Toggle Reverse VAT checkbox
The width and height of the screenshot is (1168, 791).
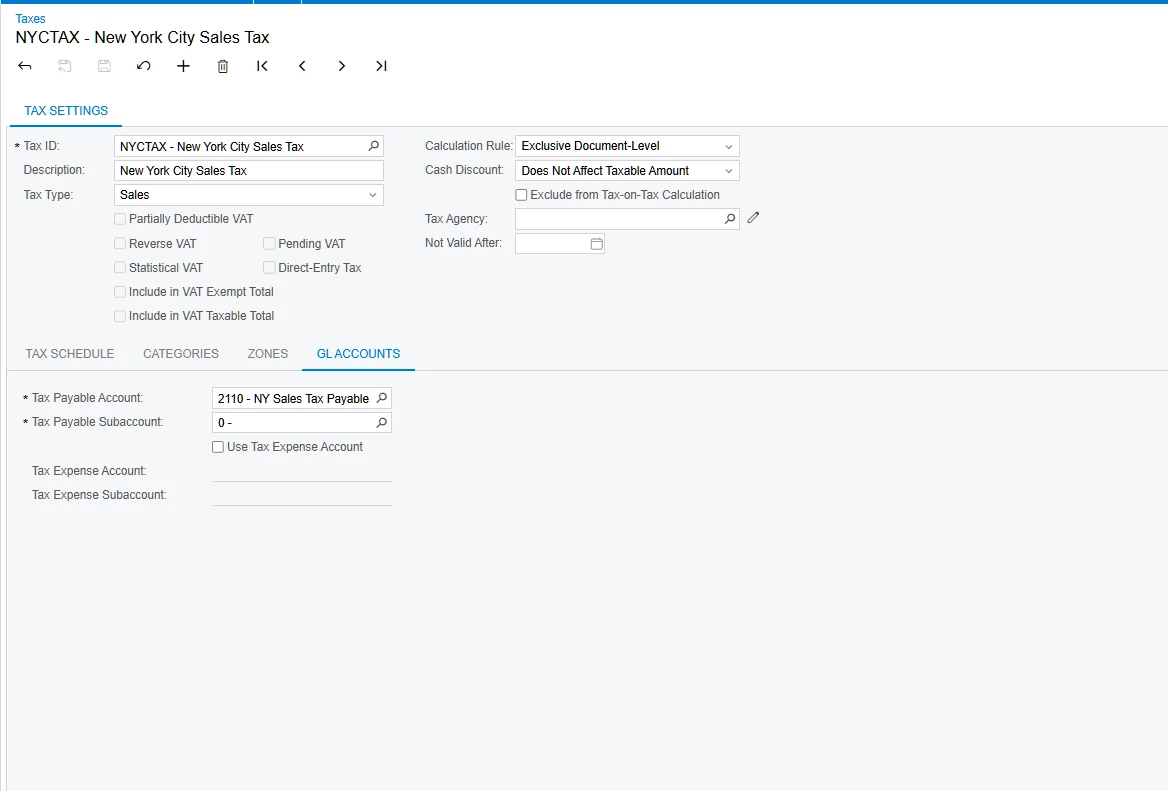(120, 244)
